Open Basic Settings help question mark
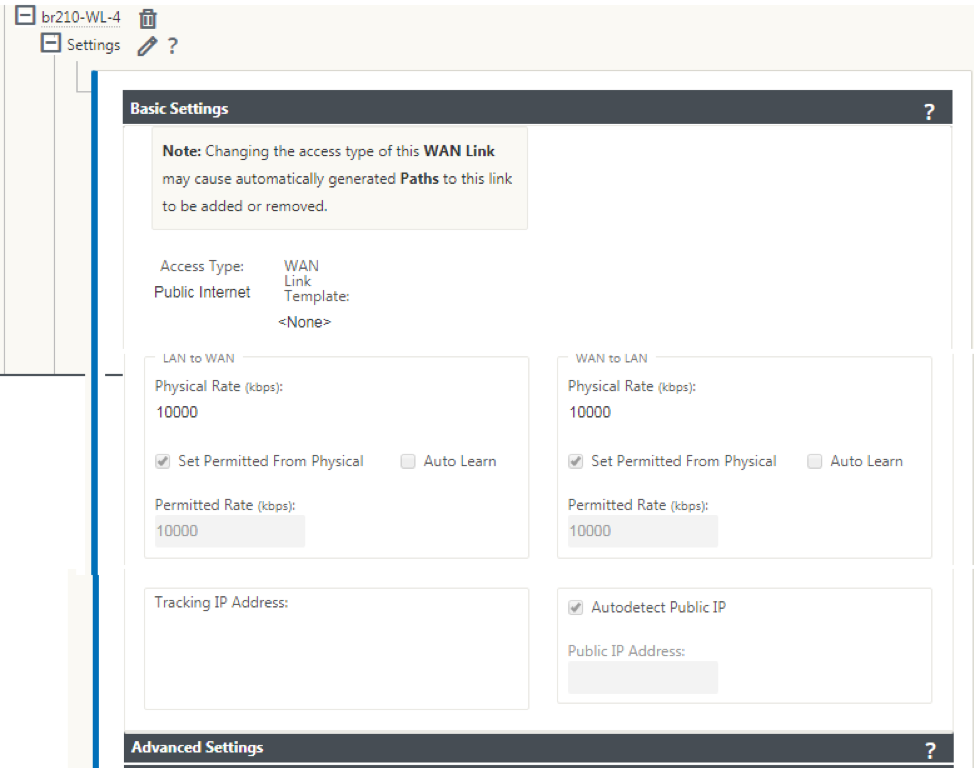The height and width of the screenshot is (768, 974). coord(929,112)
